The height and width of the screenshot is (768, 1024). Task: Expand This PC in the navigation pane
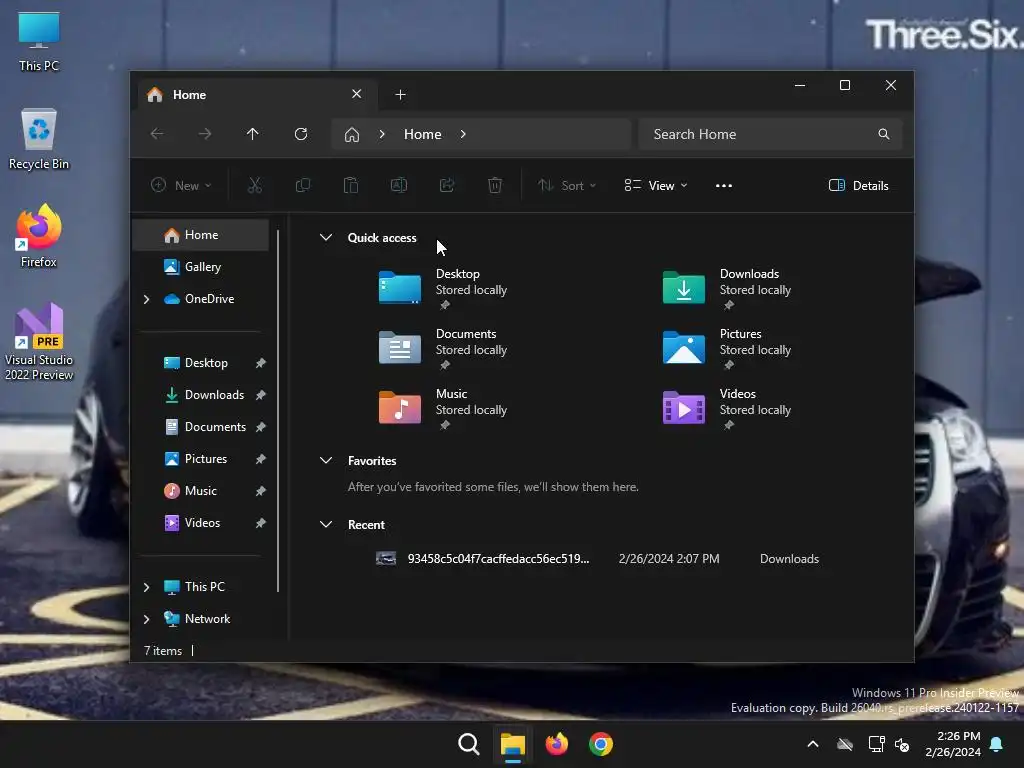tap(146, 587)
